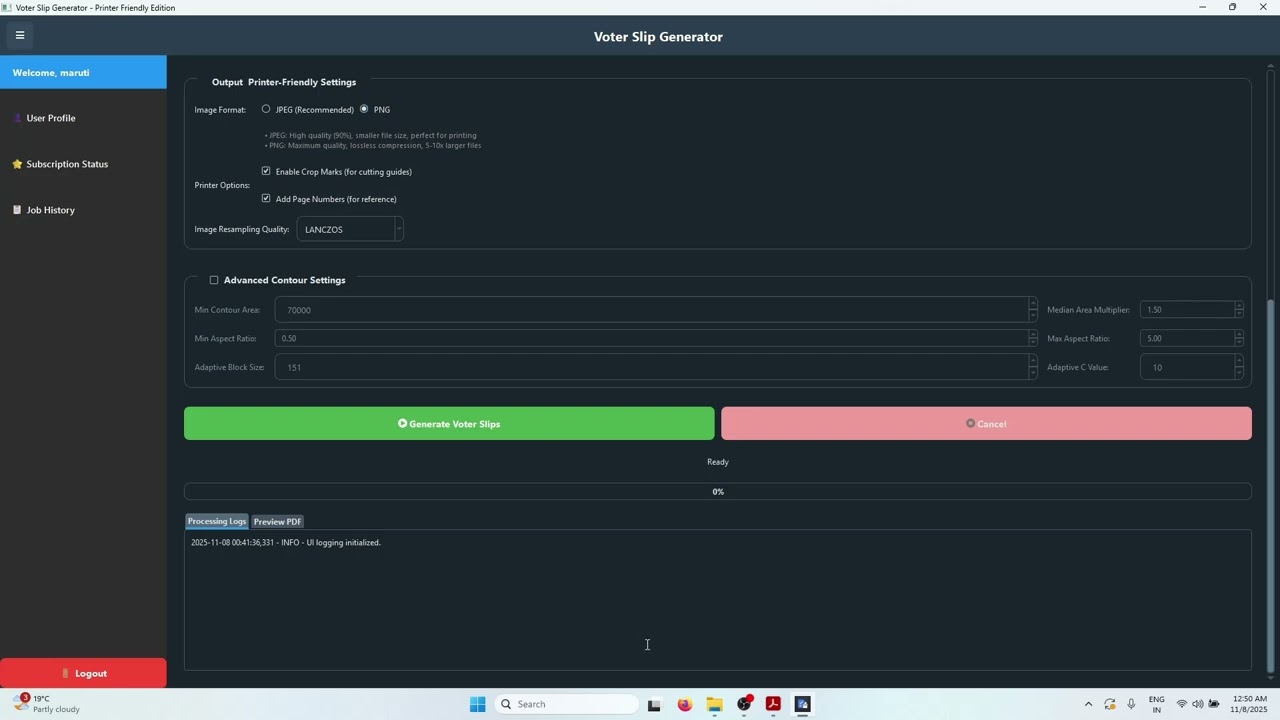Enable Advanced Contour Settings checkbox
The height and width of the screenshot is (720, 1280).
click(x=214, y=280)
